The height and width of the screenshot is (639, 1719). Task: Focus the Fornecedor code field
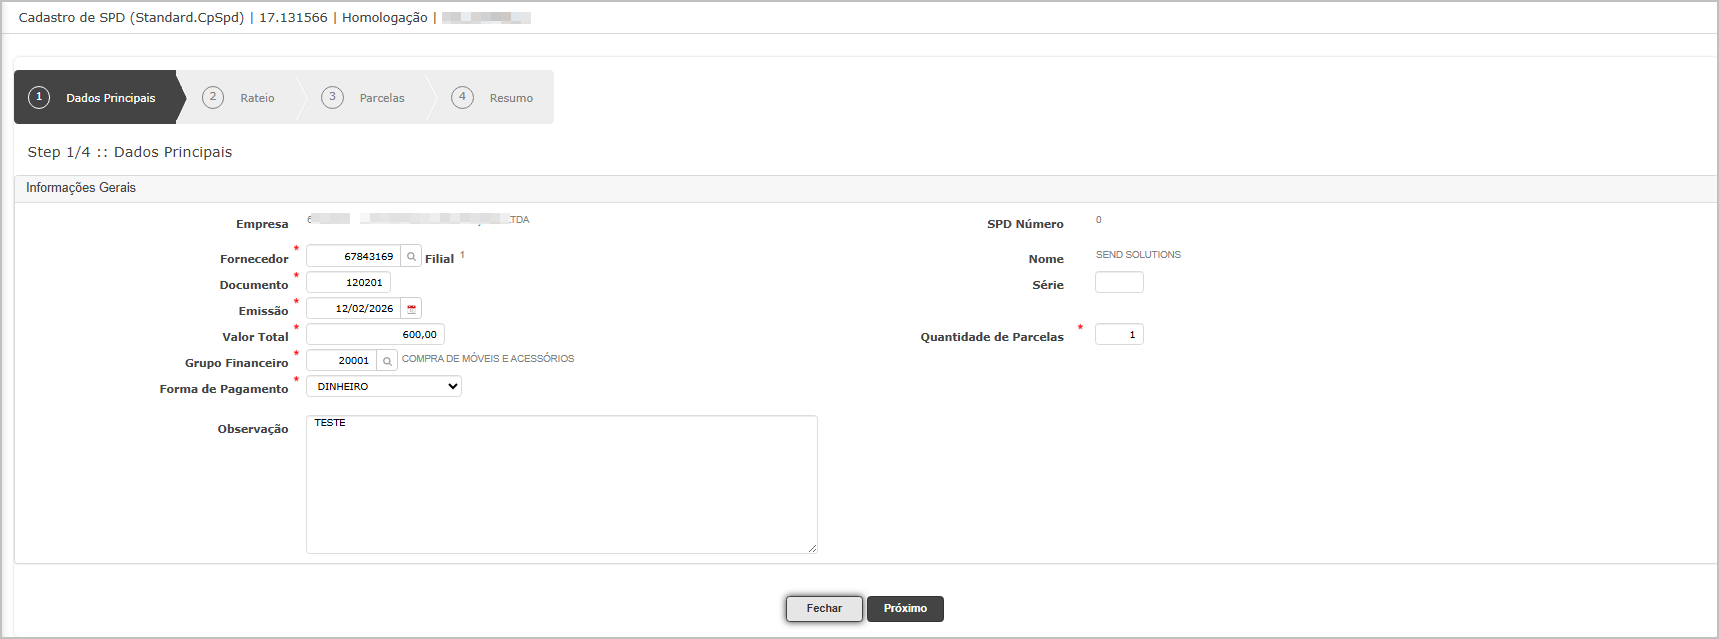click(x=354, y=257)
